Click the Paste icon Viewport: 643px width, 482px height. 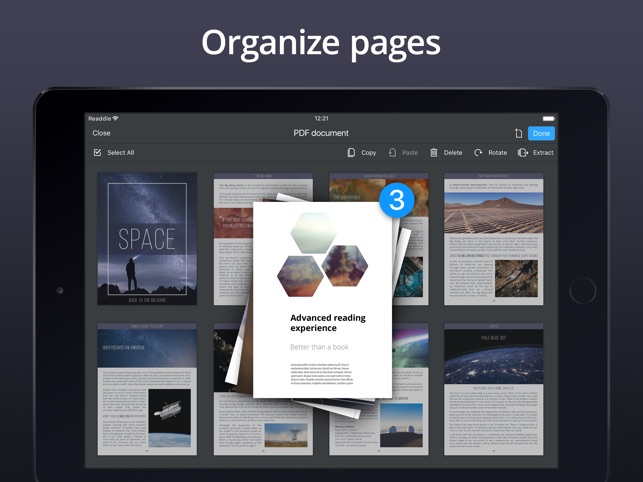392,153
